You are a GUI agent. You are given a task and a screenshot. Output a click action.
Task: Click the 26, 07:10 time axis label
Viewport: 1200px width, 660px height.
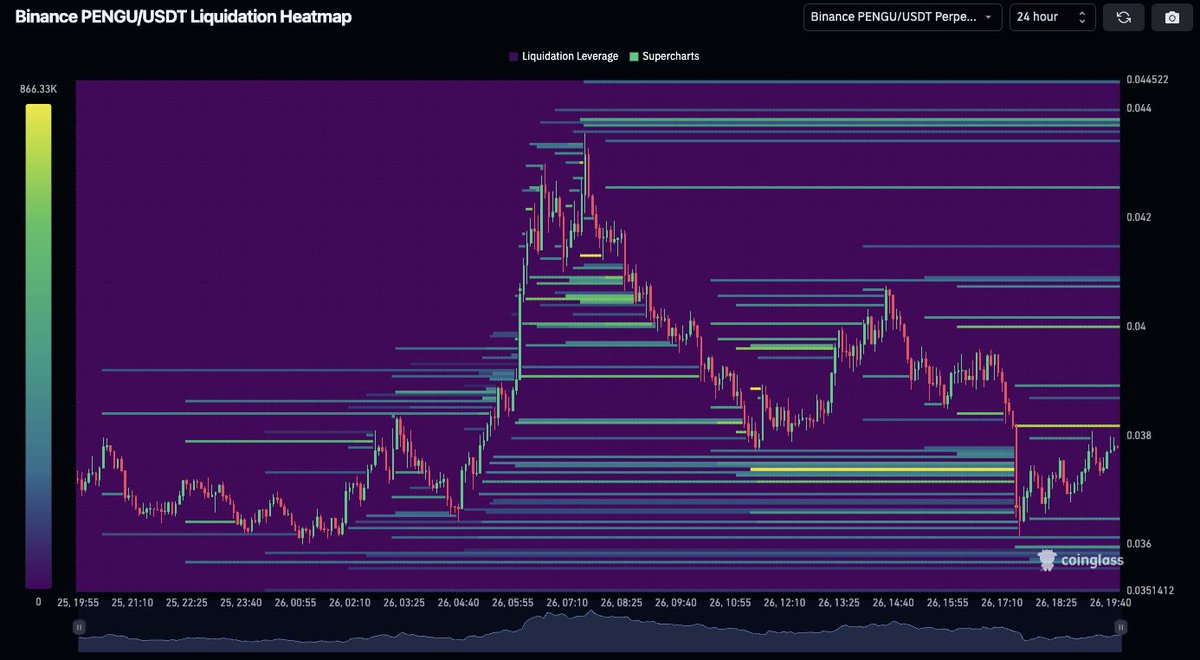pos(568,603)
